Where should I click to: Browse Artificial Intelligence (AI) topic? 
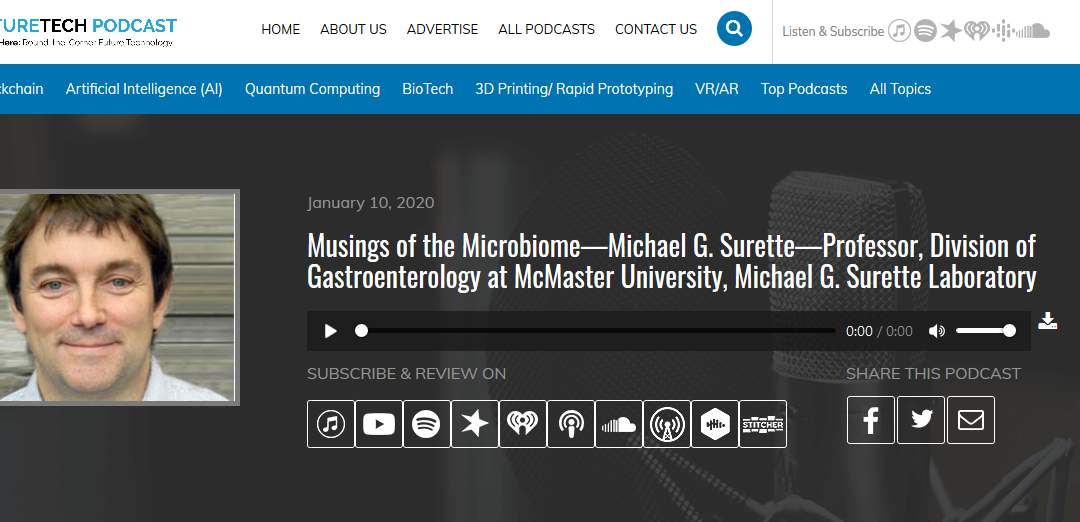[x=144, y=89]
